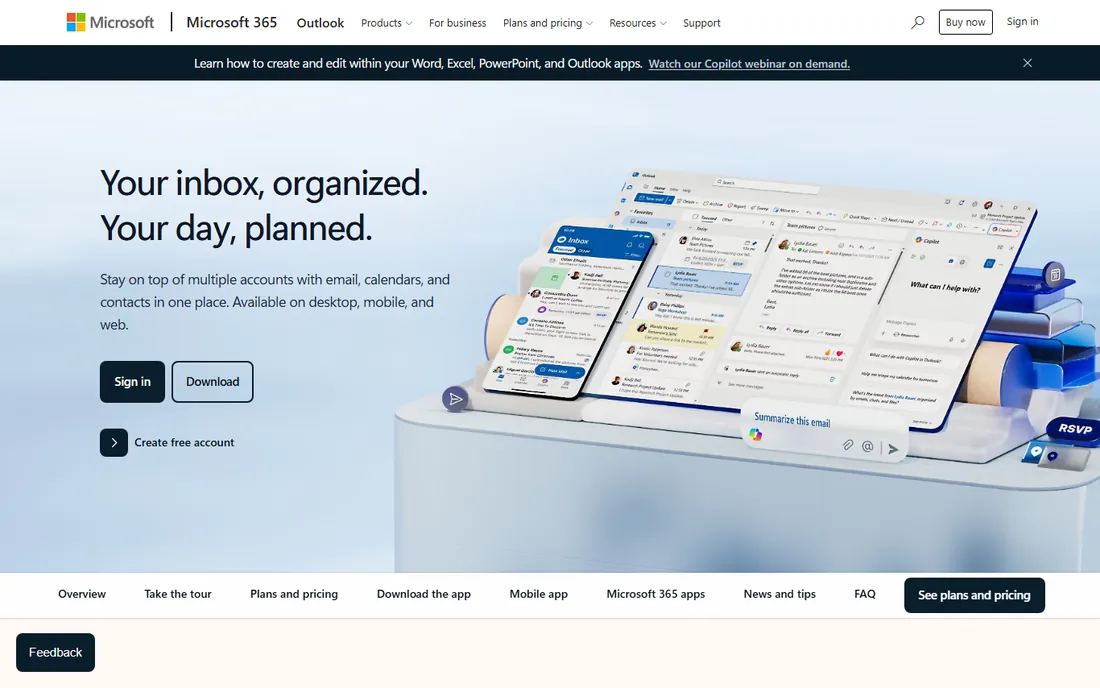Expand the Plans and pricing menu

pos(548,23)
